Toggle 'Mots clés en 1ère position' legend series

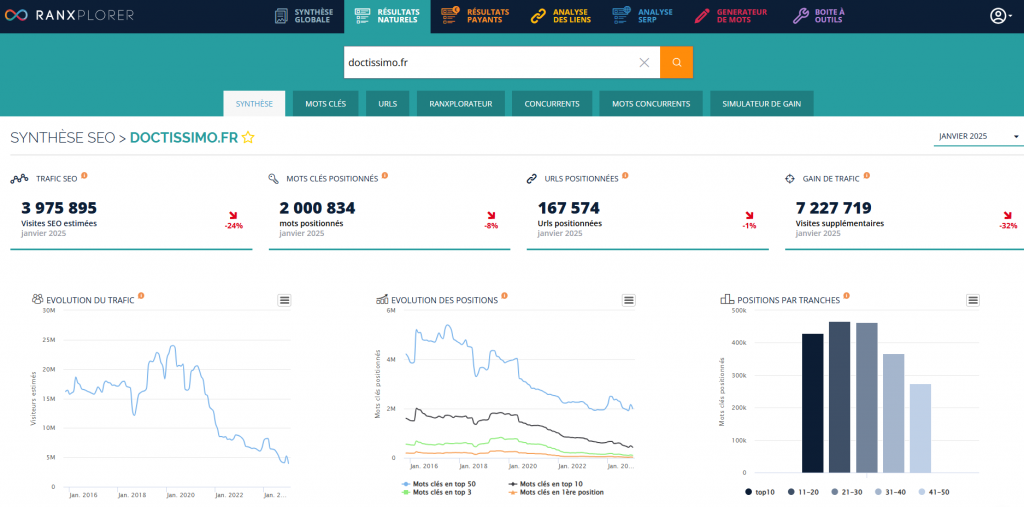click(556, 492)
